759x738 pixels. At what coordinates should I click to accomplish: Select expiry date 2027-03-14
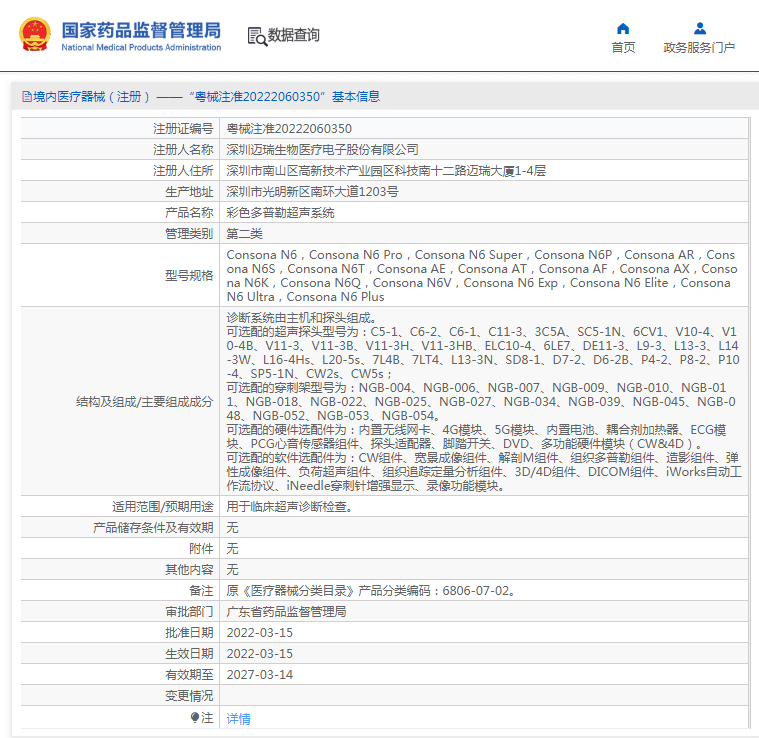pos(259,675)
